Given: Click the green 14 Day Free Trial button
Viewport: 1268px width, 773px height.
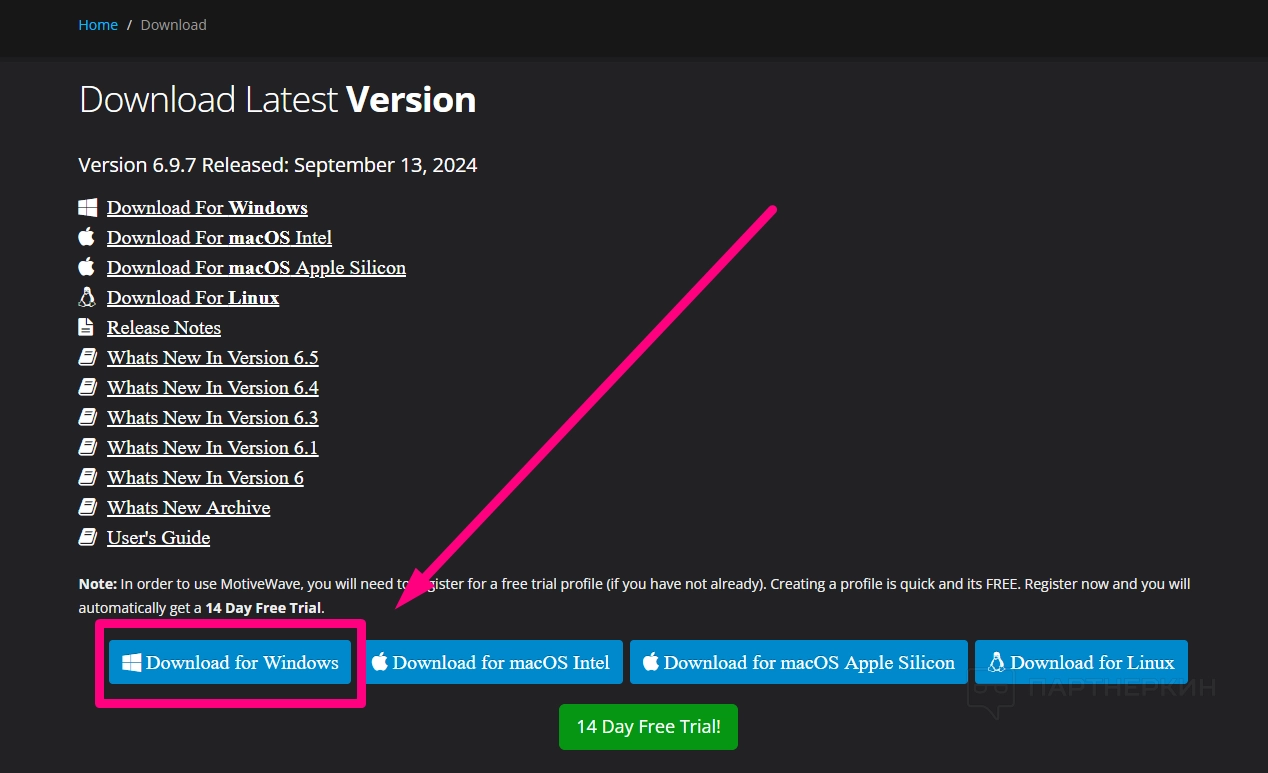Looking at the screenshot, I should (x=648, y=727).
